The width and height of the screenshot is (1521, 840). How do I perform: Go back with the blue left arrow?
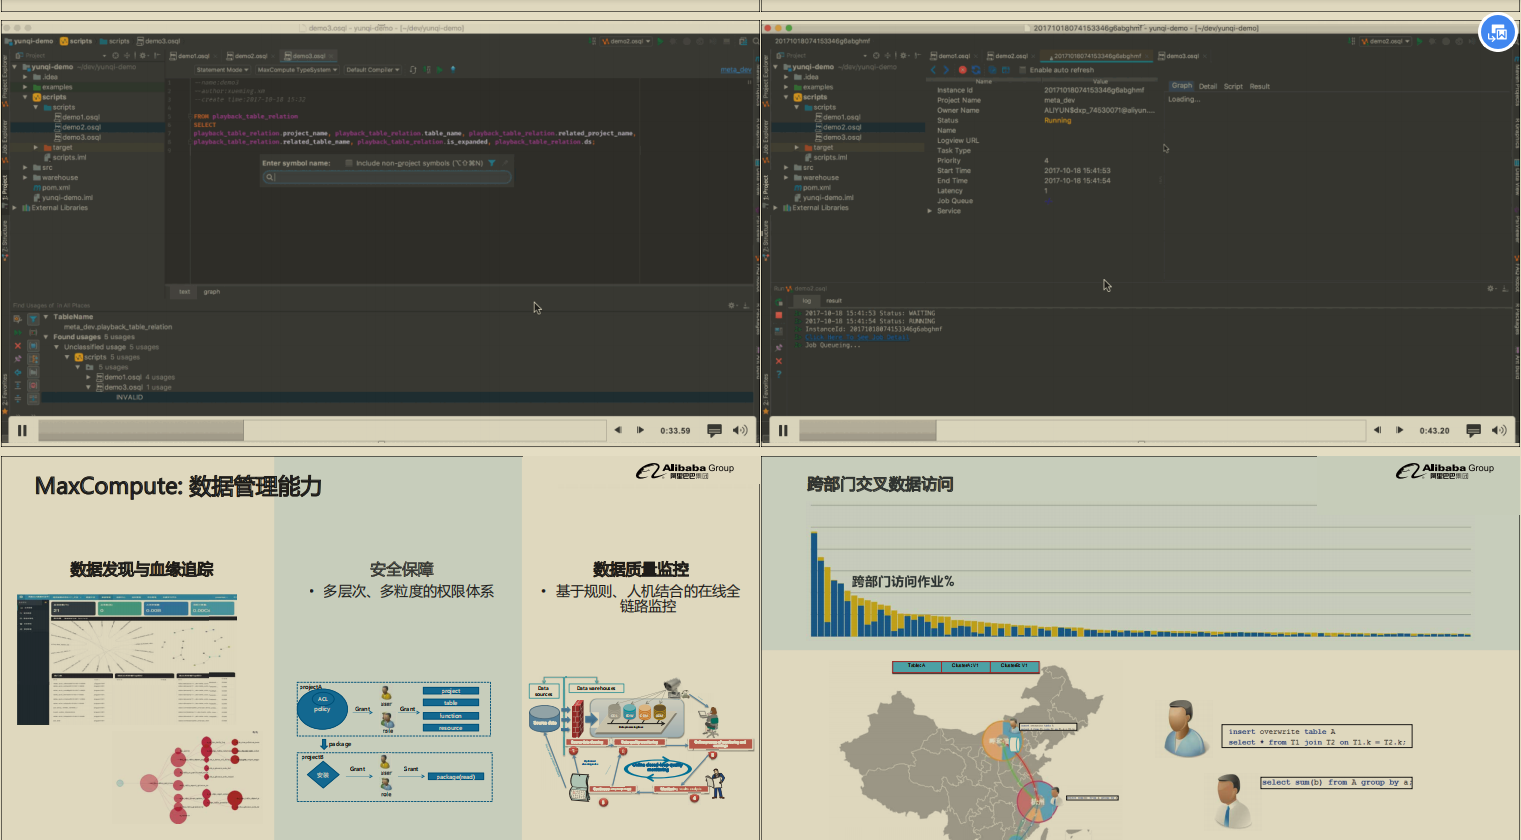click(934, 70)
